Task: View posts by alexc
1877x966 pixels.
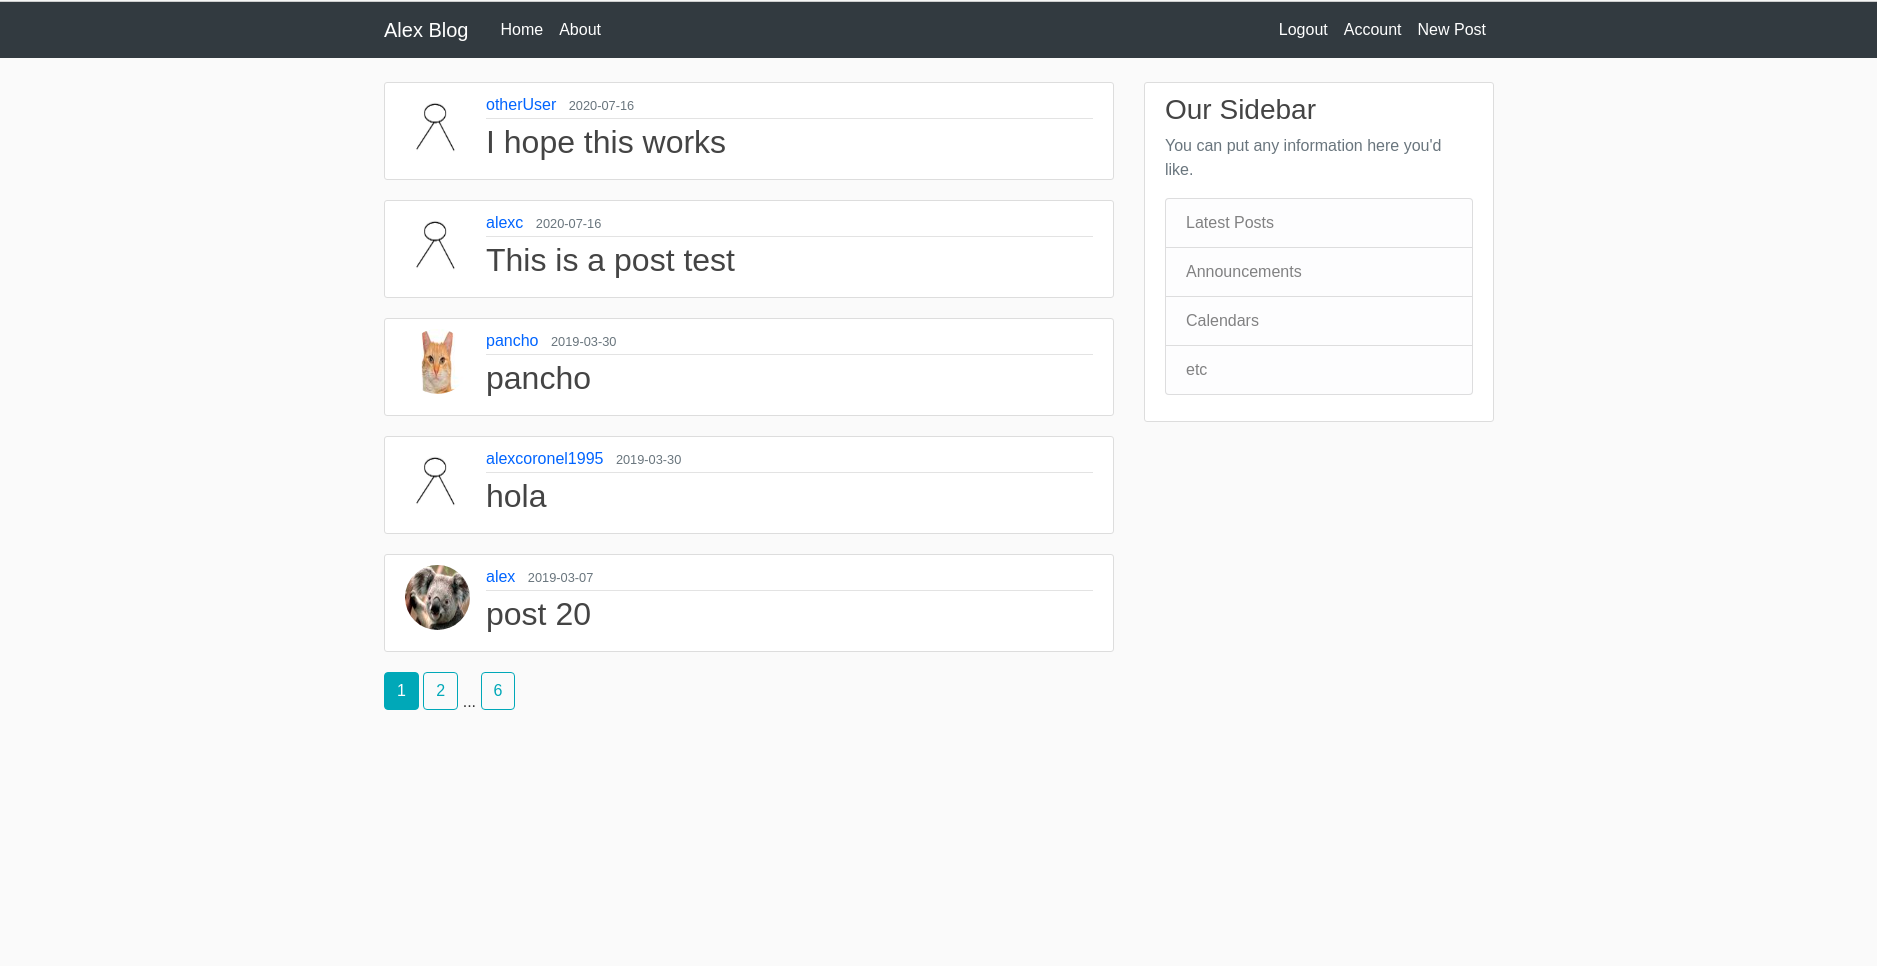Action: (x=504, y=223)
